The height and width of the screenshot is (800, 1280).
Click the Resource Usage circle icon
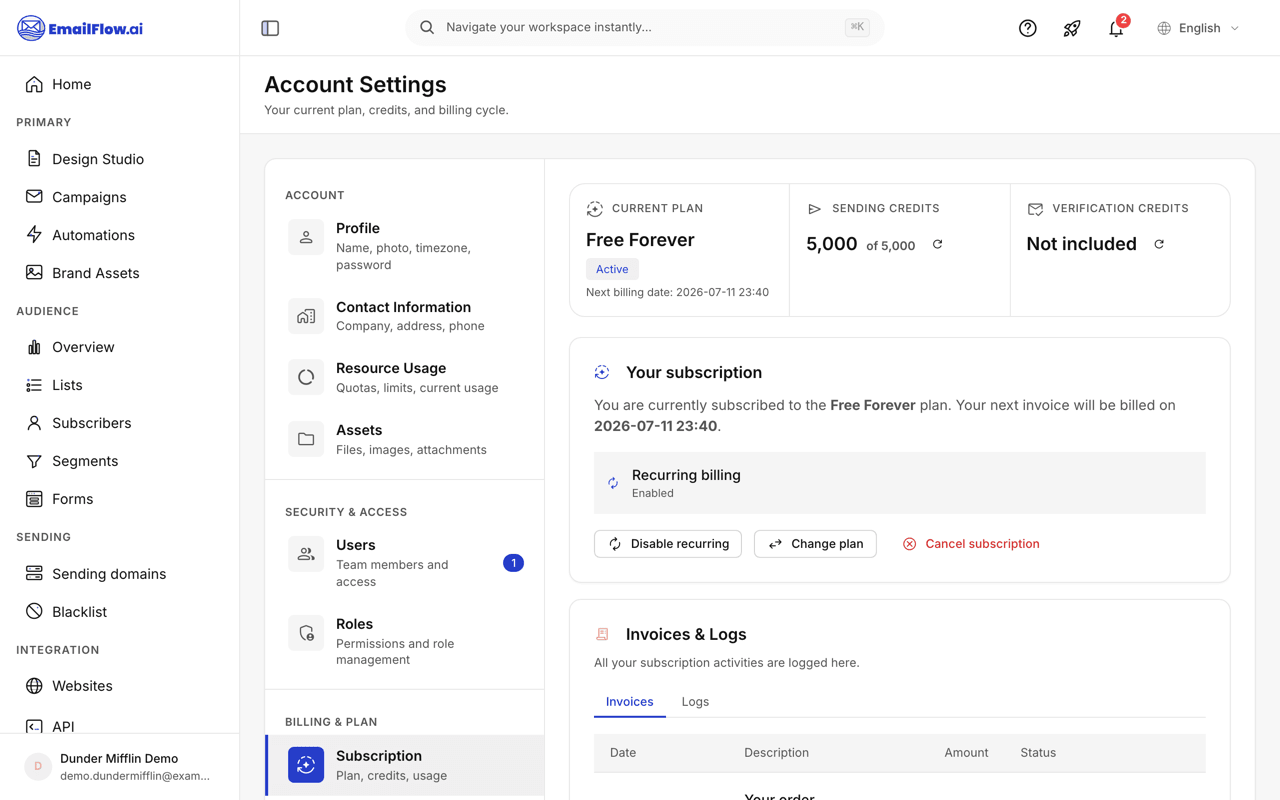click(306, 377)
